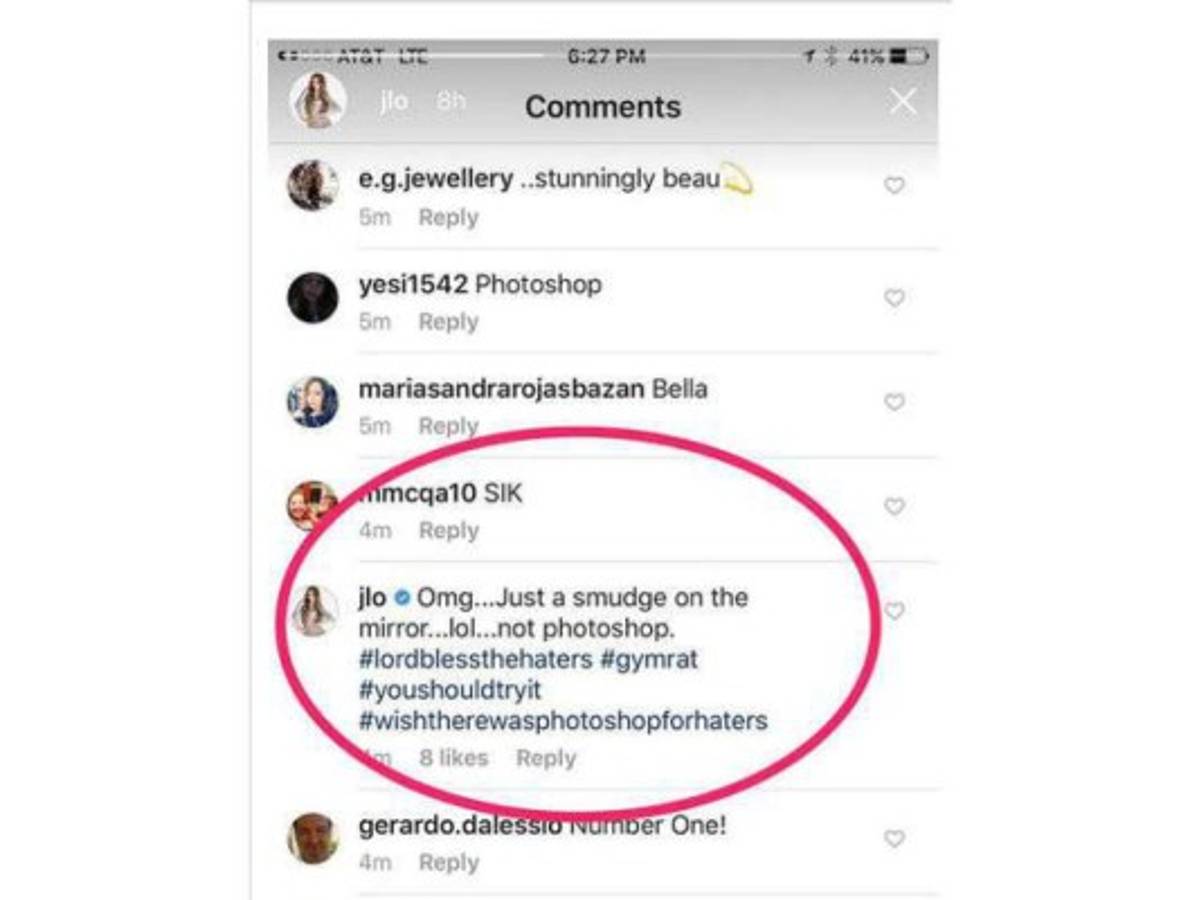Open e.g.jewellery's profile avatar
The width and height of the screenshot is (1199, 900).
coord(313,185)
